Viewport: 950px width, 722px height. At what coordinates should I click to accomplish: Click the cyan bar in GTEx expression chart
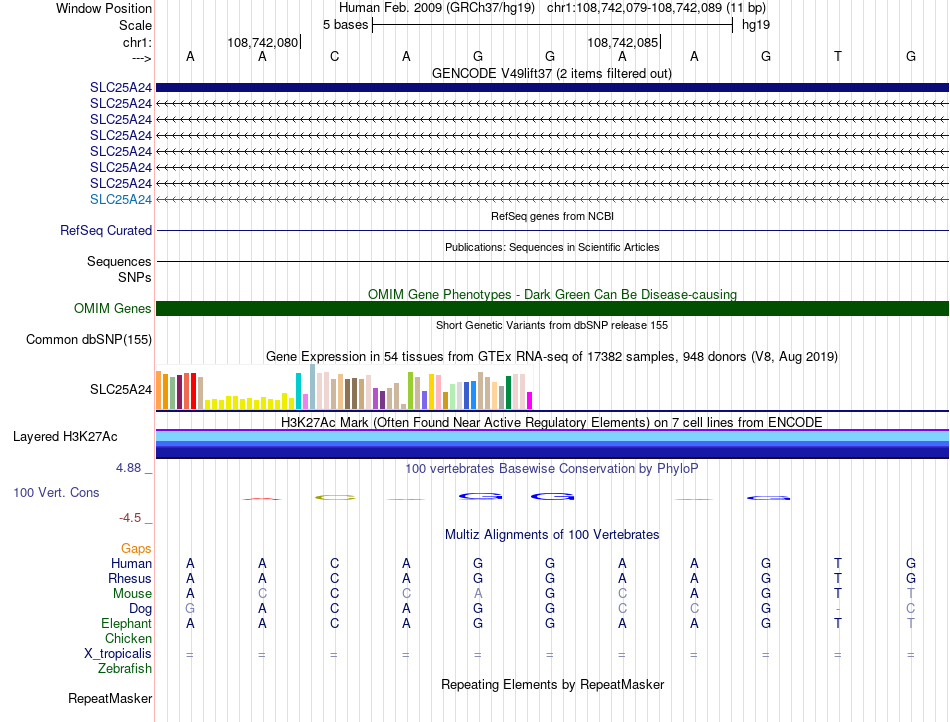pyautogui.click(x=299, y=391)
